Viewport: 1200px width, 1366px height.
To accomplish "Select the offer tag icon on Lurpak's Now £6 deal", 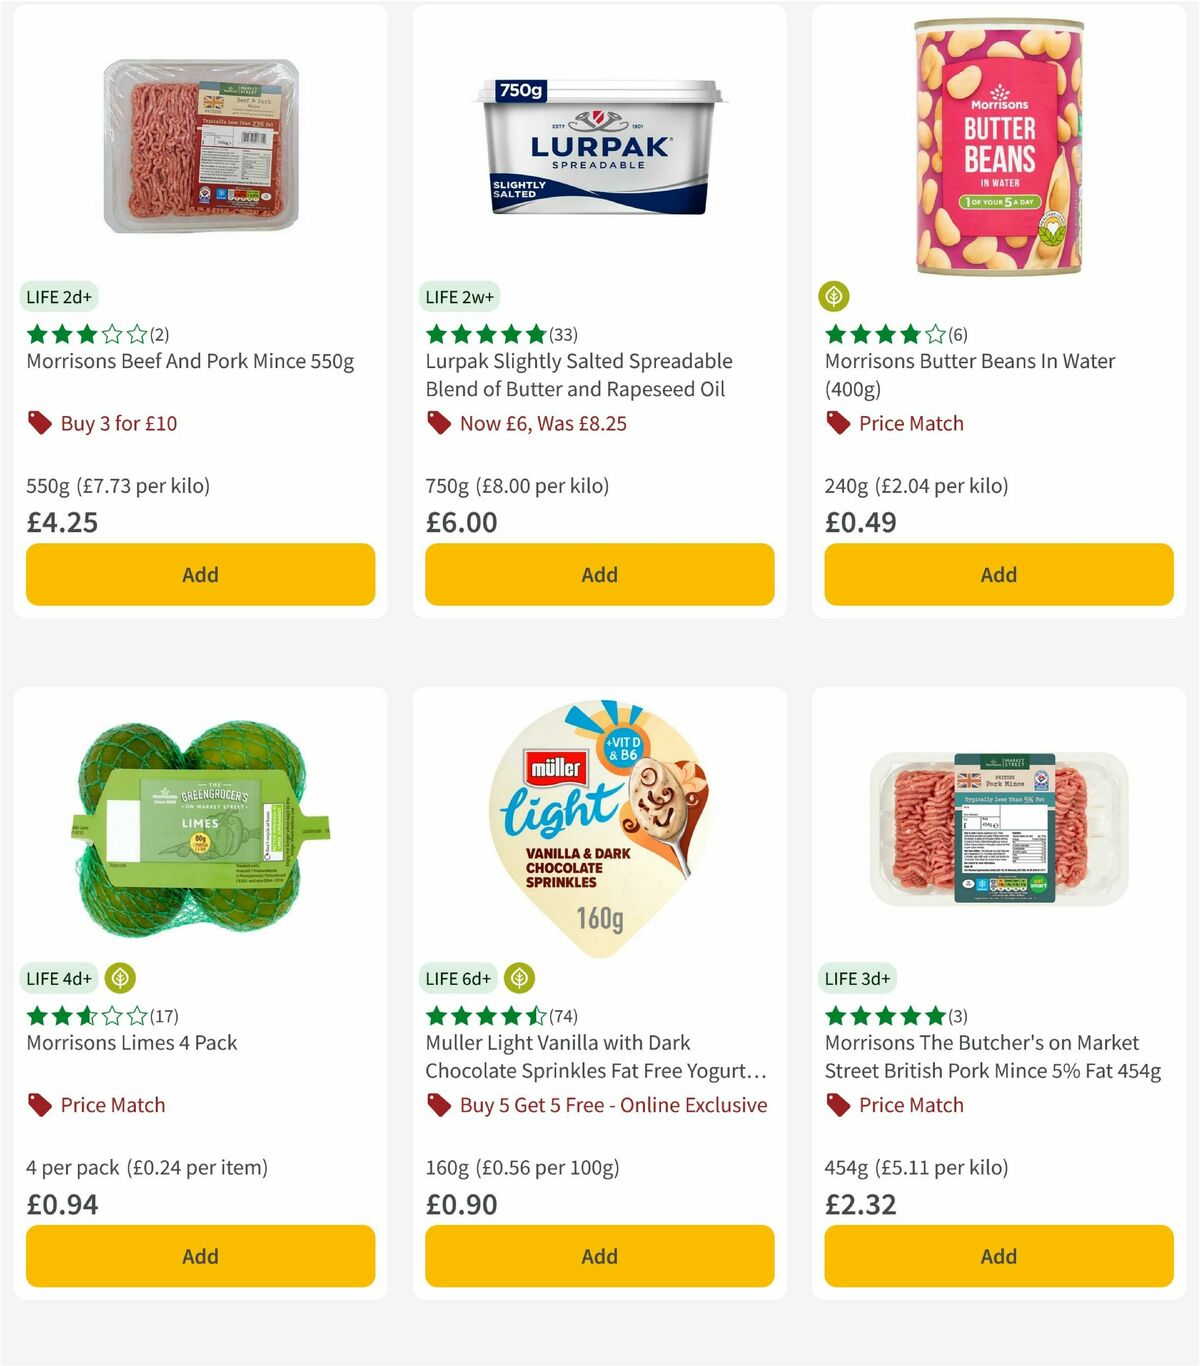I will tap(438, 423).
